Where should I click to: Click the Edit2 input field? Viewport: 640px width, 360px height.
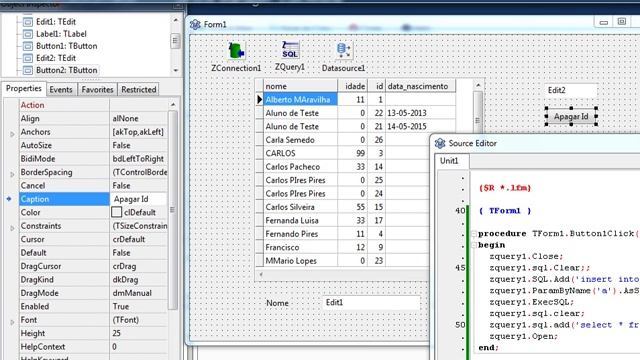tap(571, 90)
